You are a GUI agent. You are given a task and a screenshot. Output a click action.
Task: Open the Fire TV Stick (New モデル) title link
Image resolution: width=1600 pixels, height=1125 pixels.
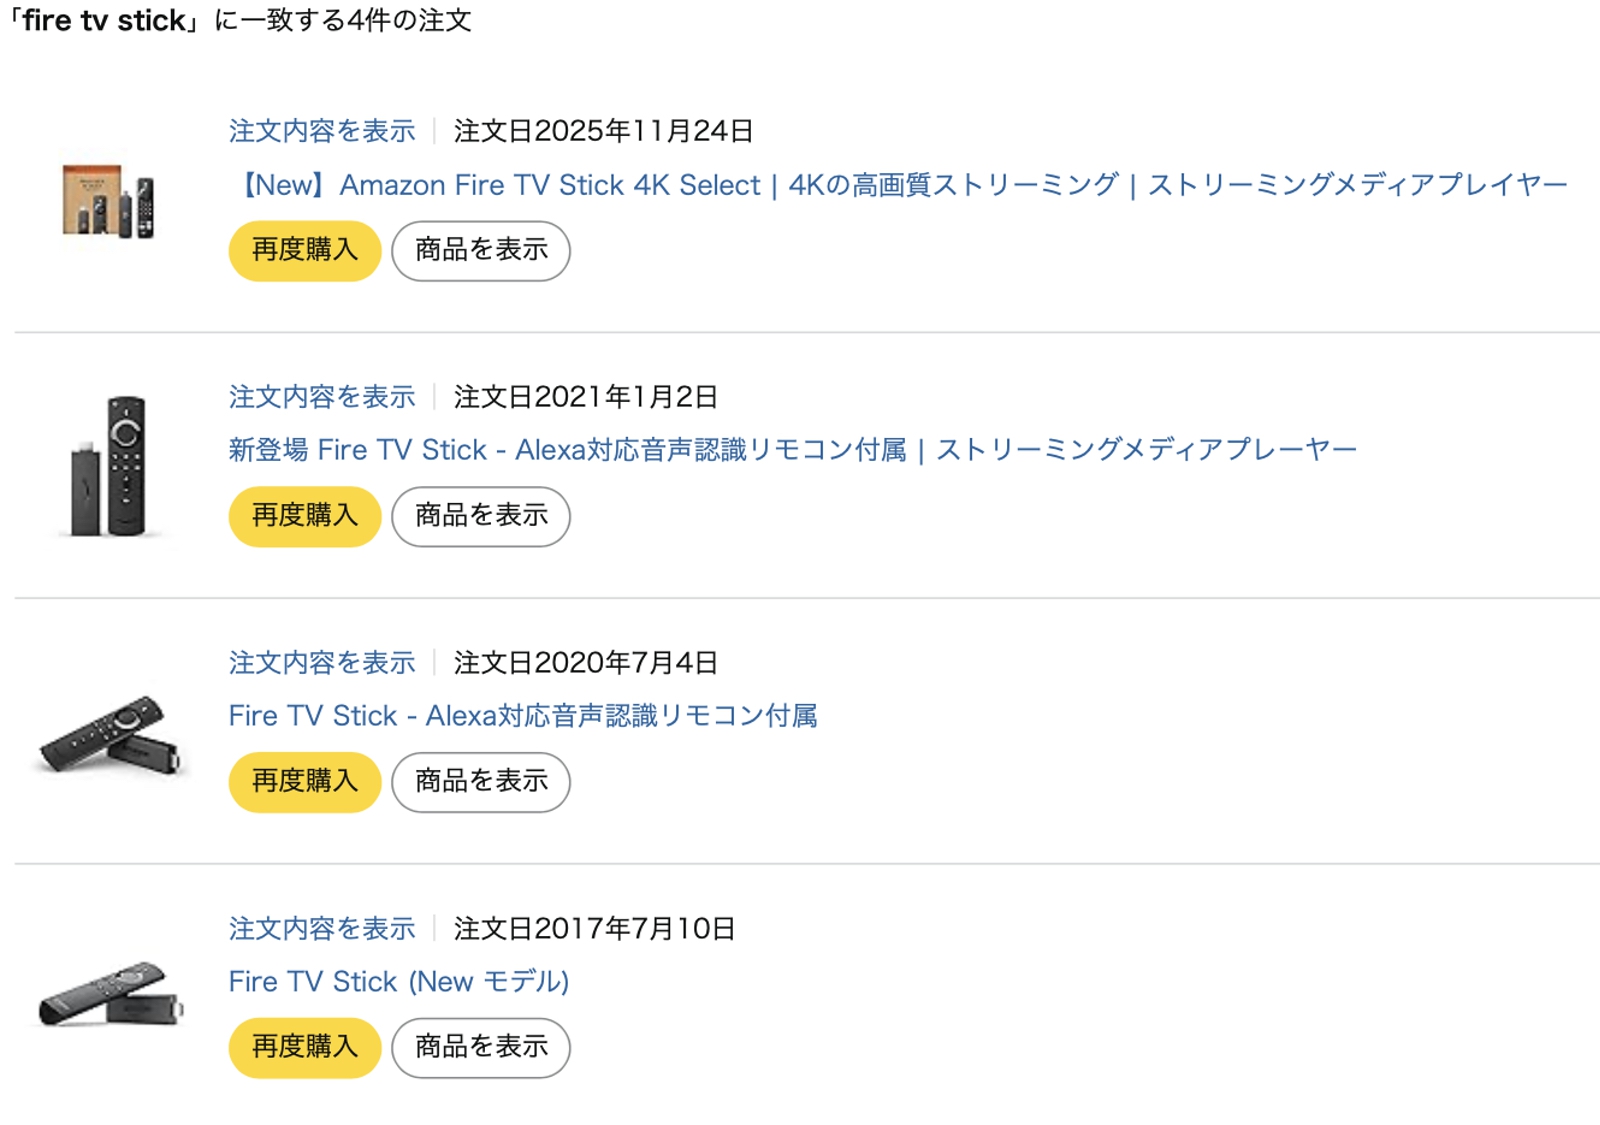click(x=398, y=982)
